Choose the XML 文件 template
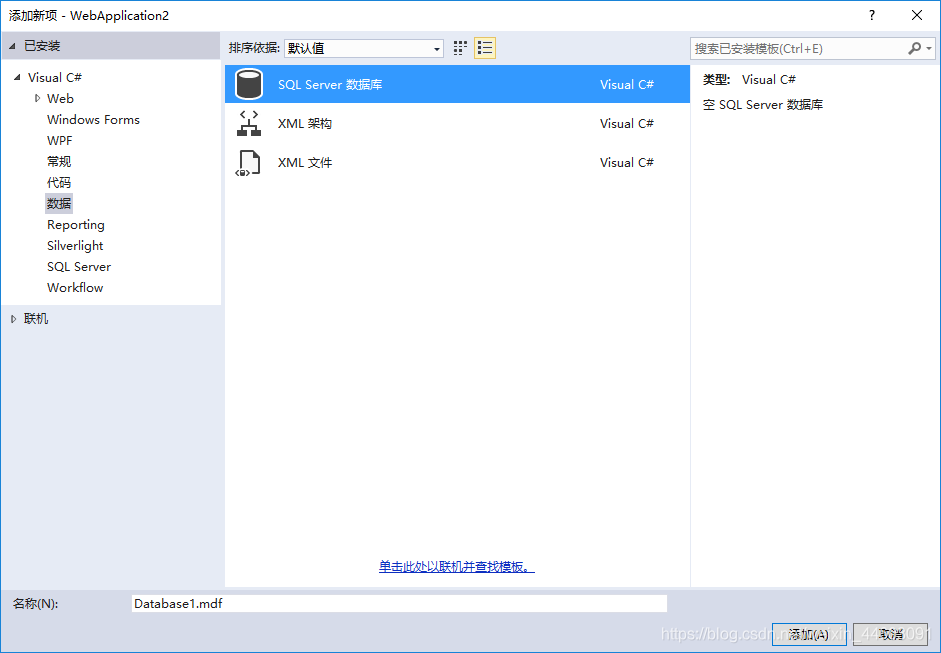Screen dimensions: 941x653 click(x=457, y=163)
